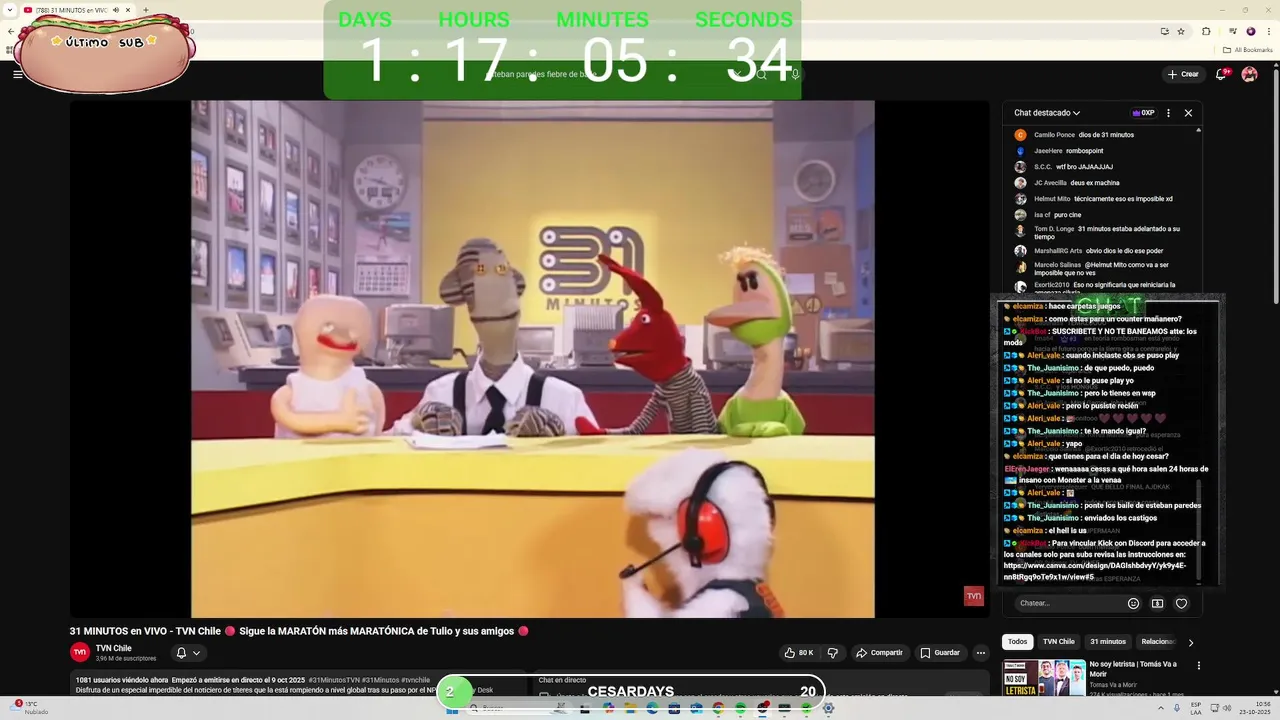Open TVN Chile channel name link

click(x=114, y=648)
